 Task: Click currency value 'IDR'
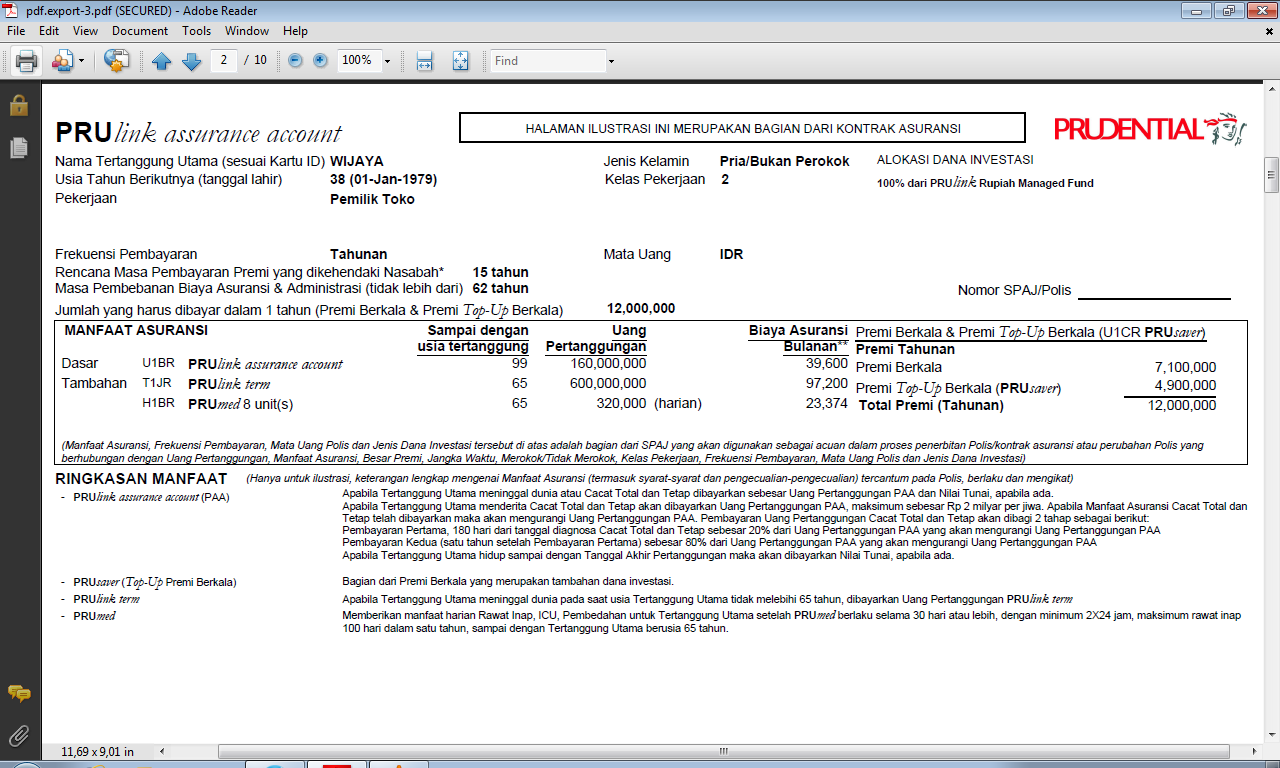[731, 254]
